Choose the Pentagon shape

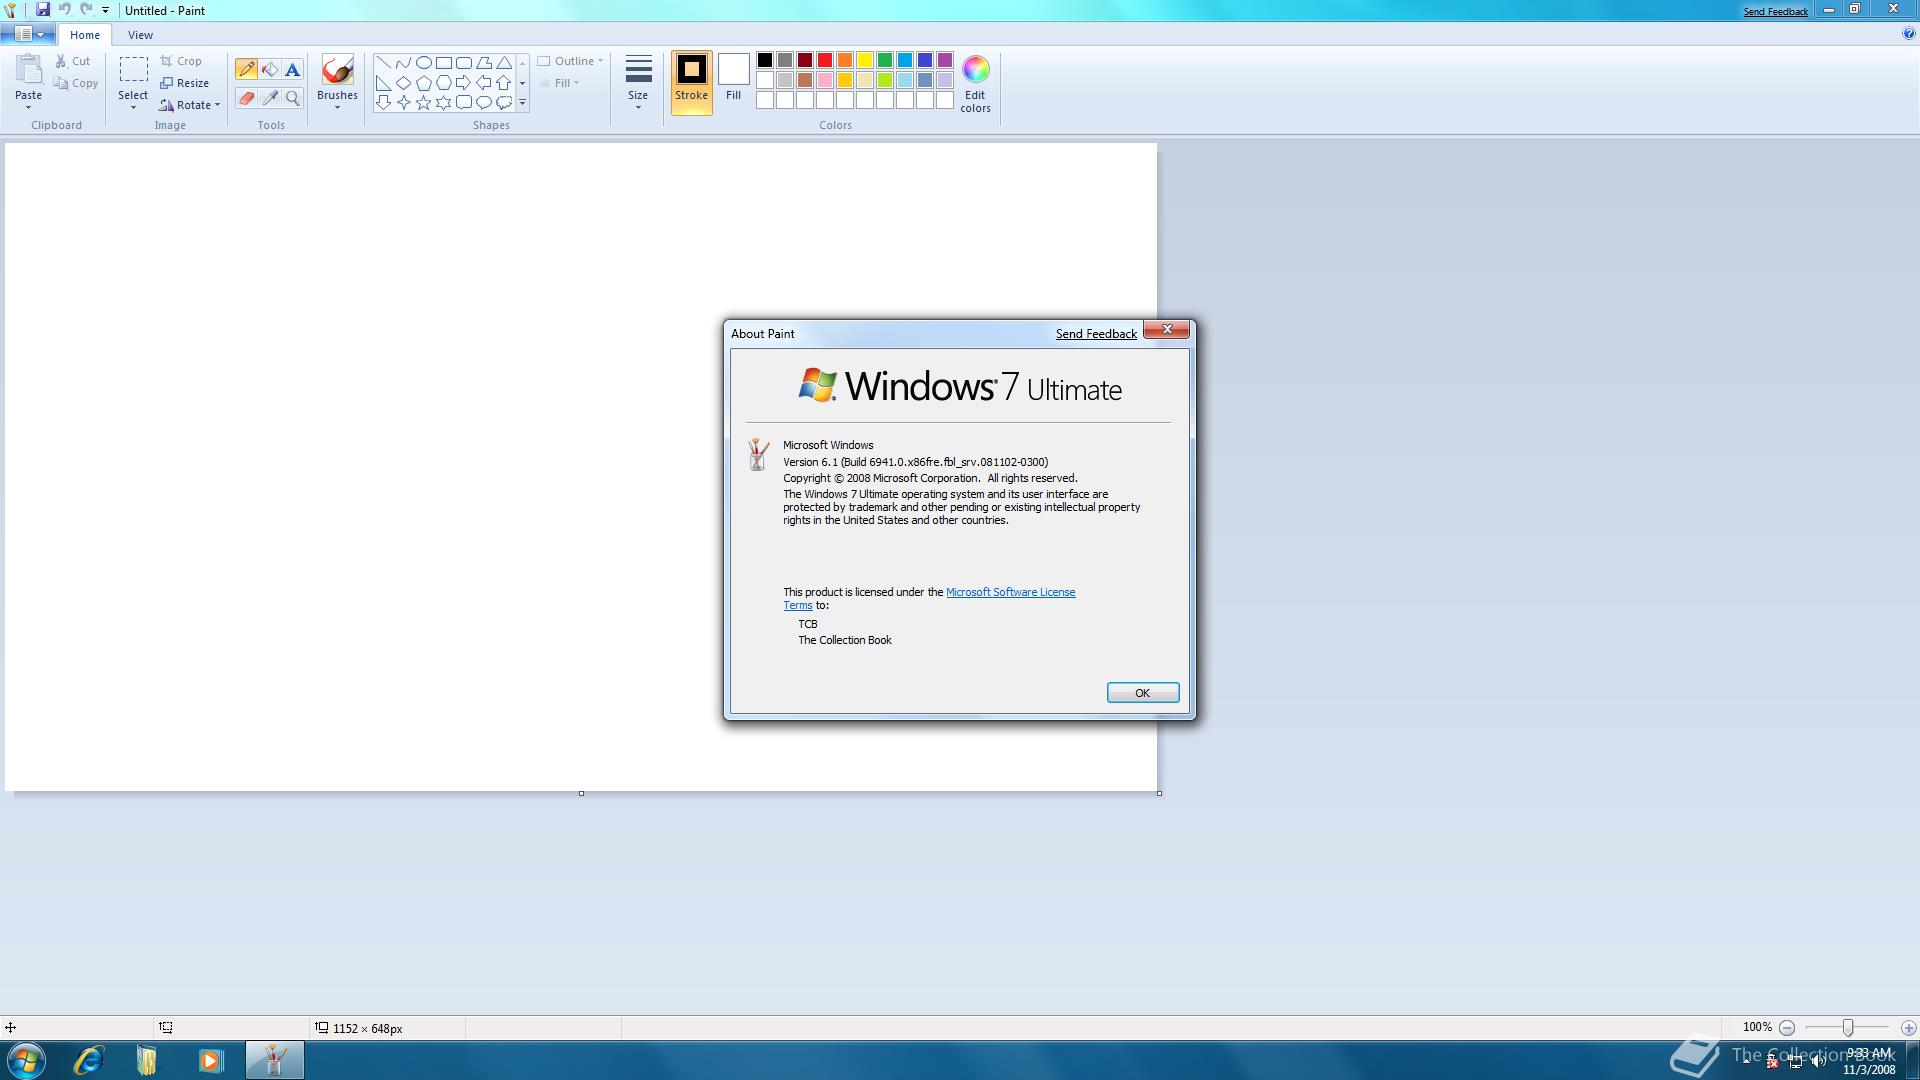(424, 83)
